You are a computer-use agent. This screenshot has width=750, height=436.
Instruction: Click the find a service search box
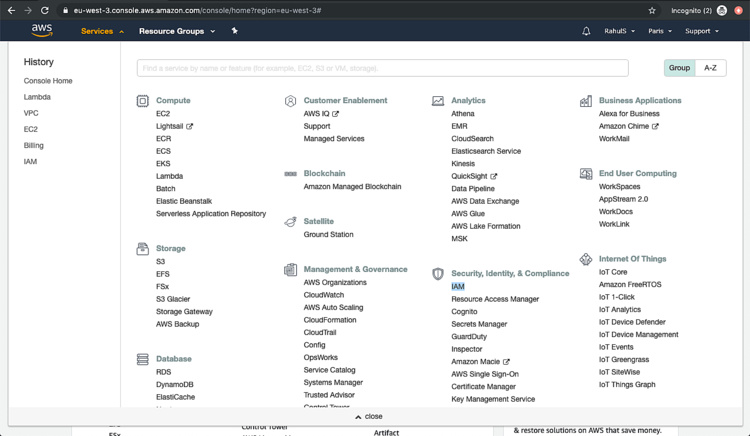coord(382,68)
